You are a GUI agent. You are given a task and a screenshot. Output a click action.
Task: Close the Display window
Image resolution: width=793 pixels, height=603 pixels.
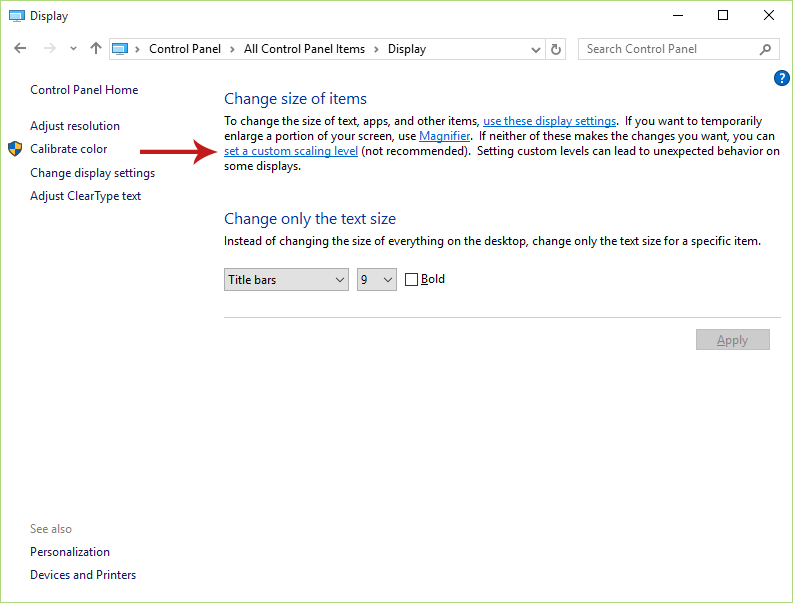[x=769, y=15]
